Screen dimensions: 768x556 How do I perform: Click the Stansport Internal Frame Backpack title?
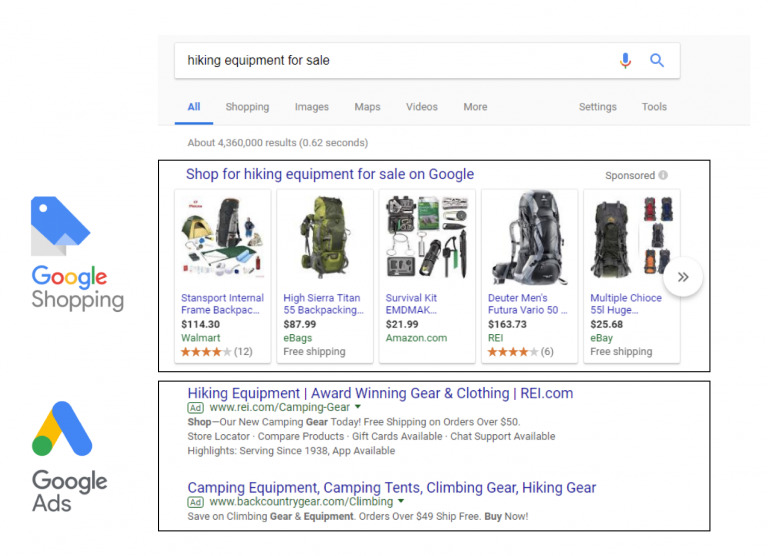222,304
